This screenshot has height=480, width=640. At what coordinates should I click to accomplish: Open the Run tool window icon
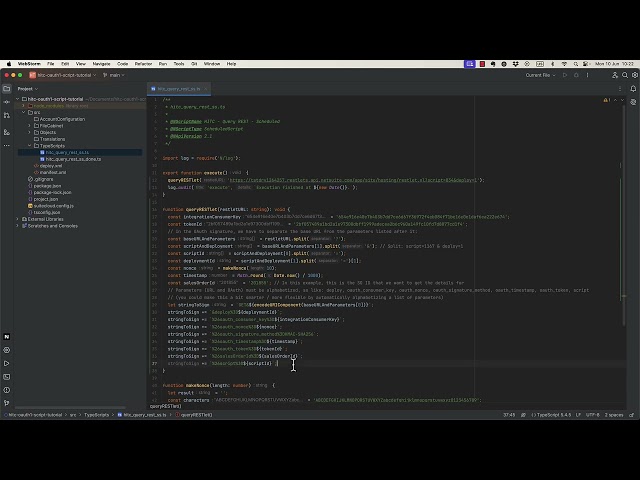(x=7, y=363)
